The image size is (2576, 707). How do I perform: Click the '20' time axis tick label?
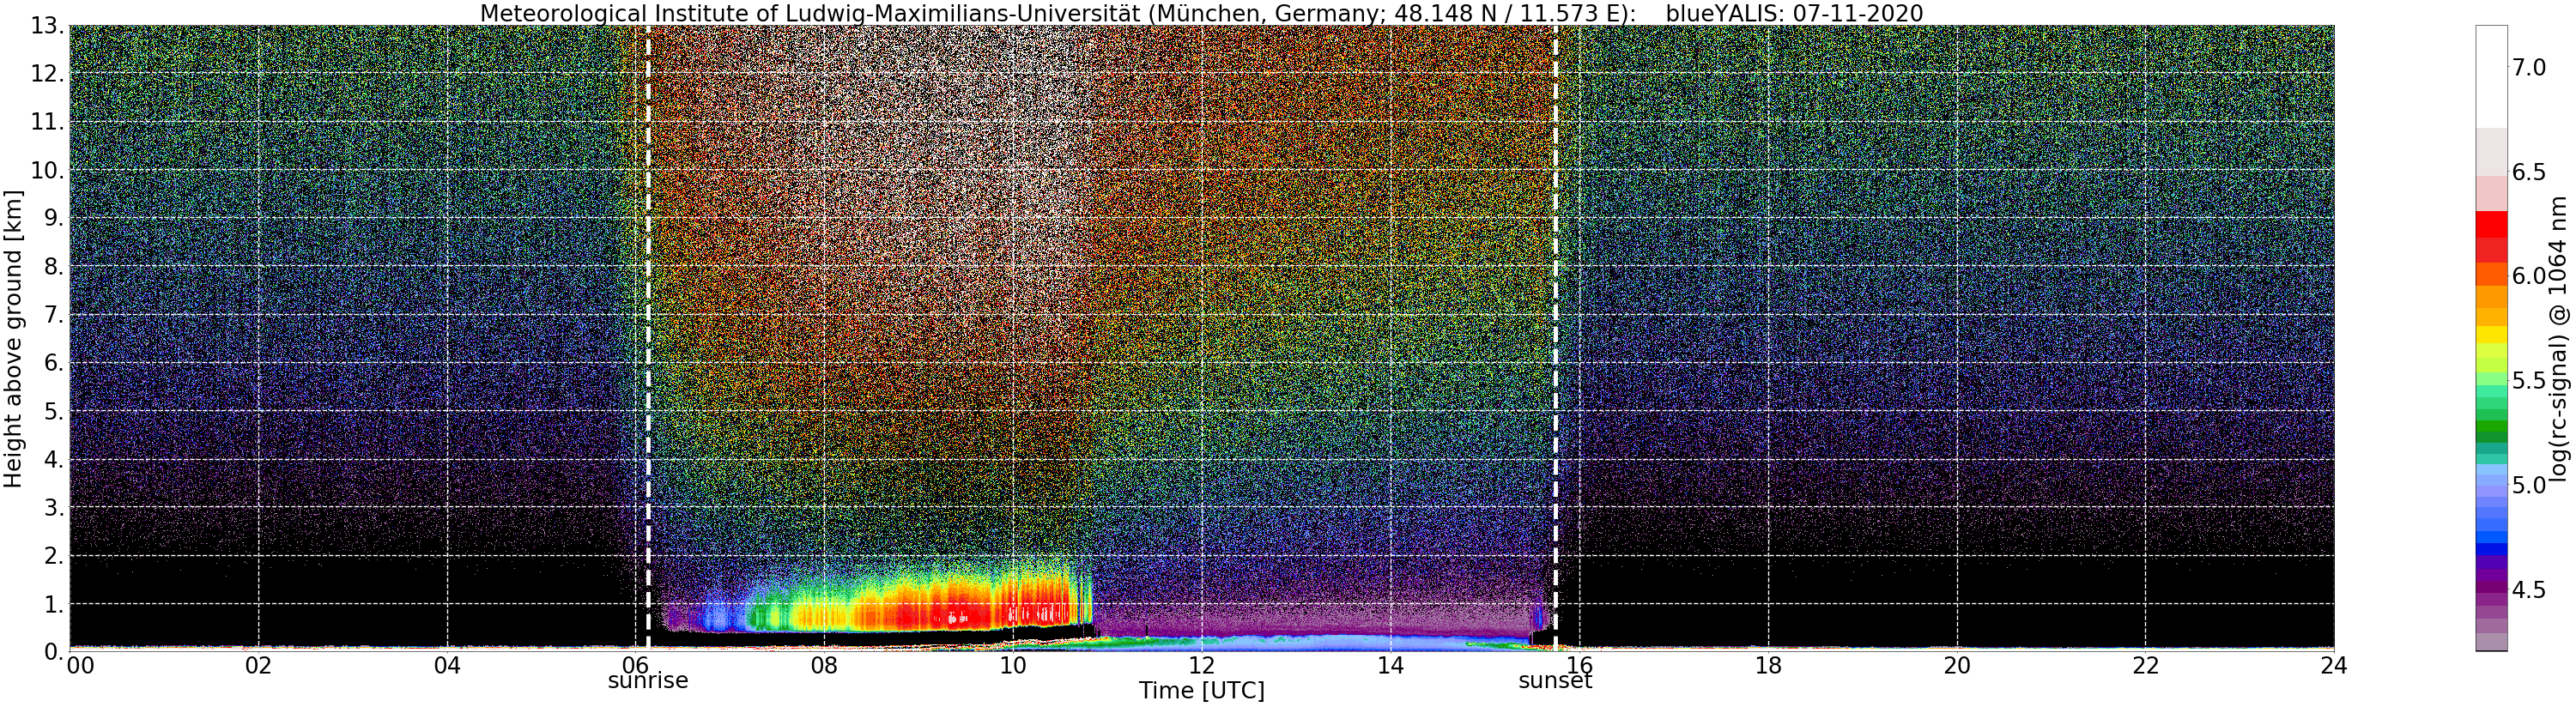[1956, 665]
